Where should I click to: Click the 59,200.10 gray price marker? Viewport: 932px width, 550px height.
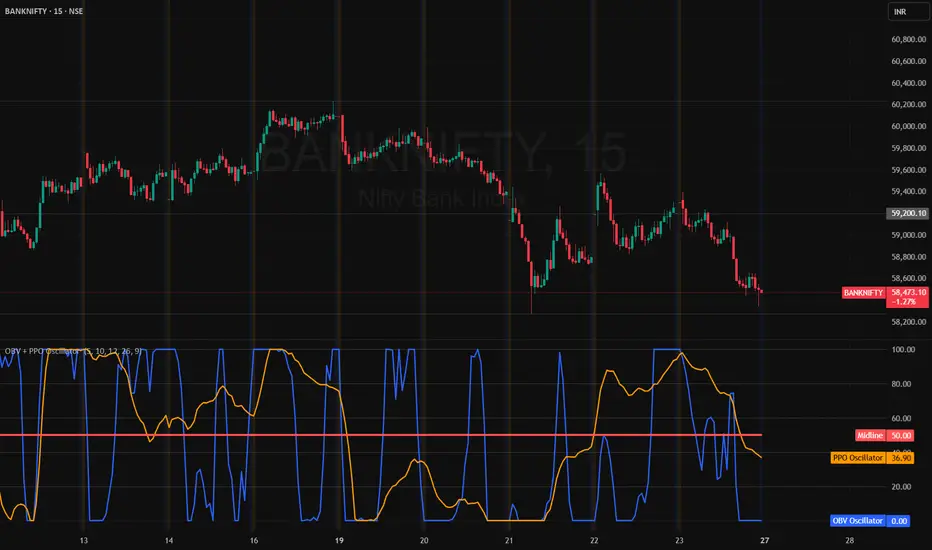908,213
